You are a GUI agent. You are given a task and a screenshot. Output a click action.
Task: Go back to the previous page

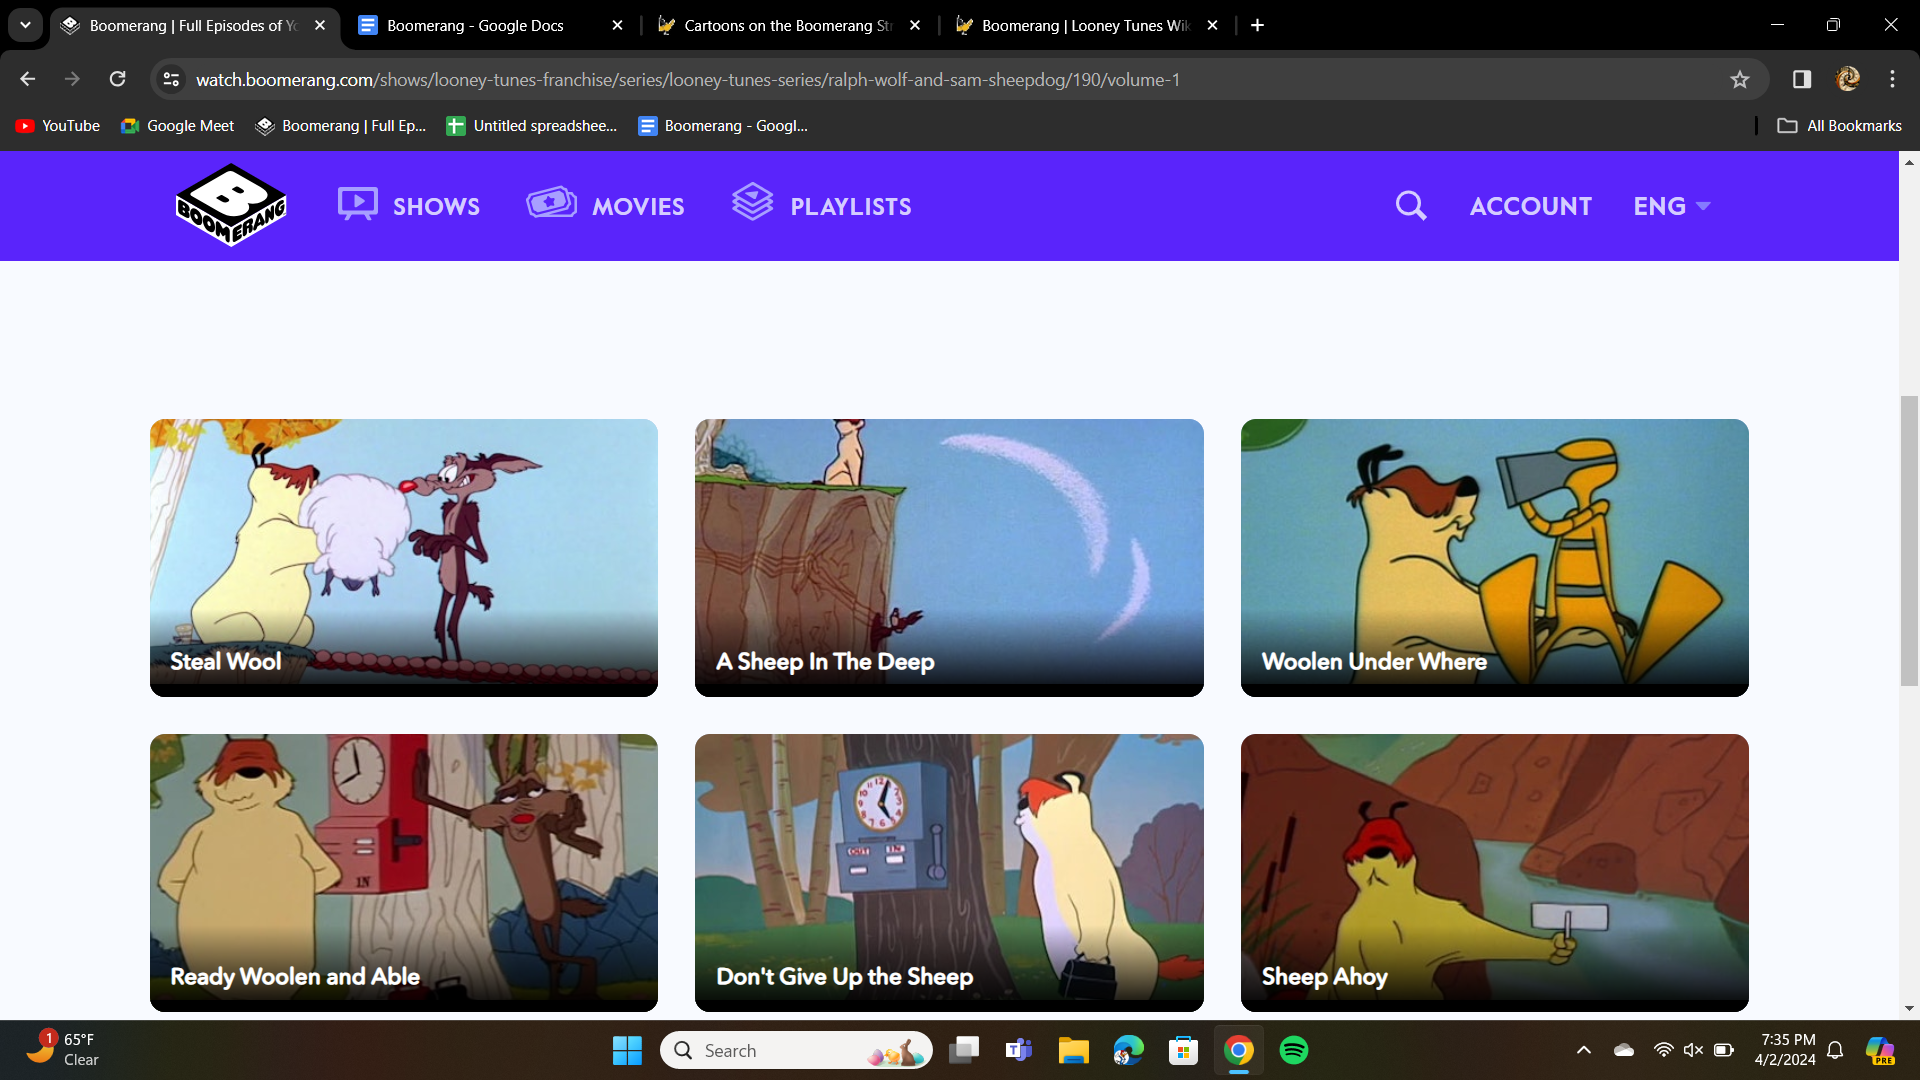point(28,79)
